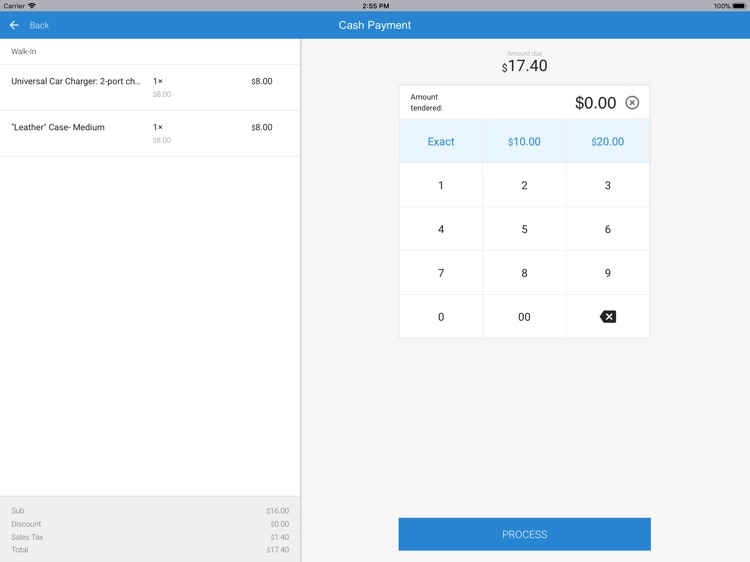
Task: Open the "Leather" Case- Medium line item
Action: (150, 133)
